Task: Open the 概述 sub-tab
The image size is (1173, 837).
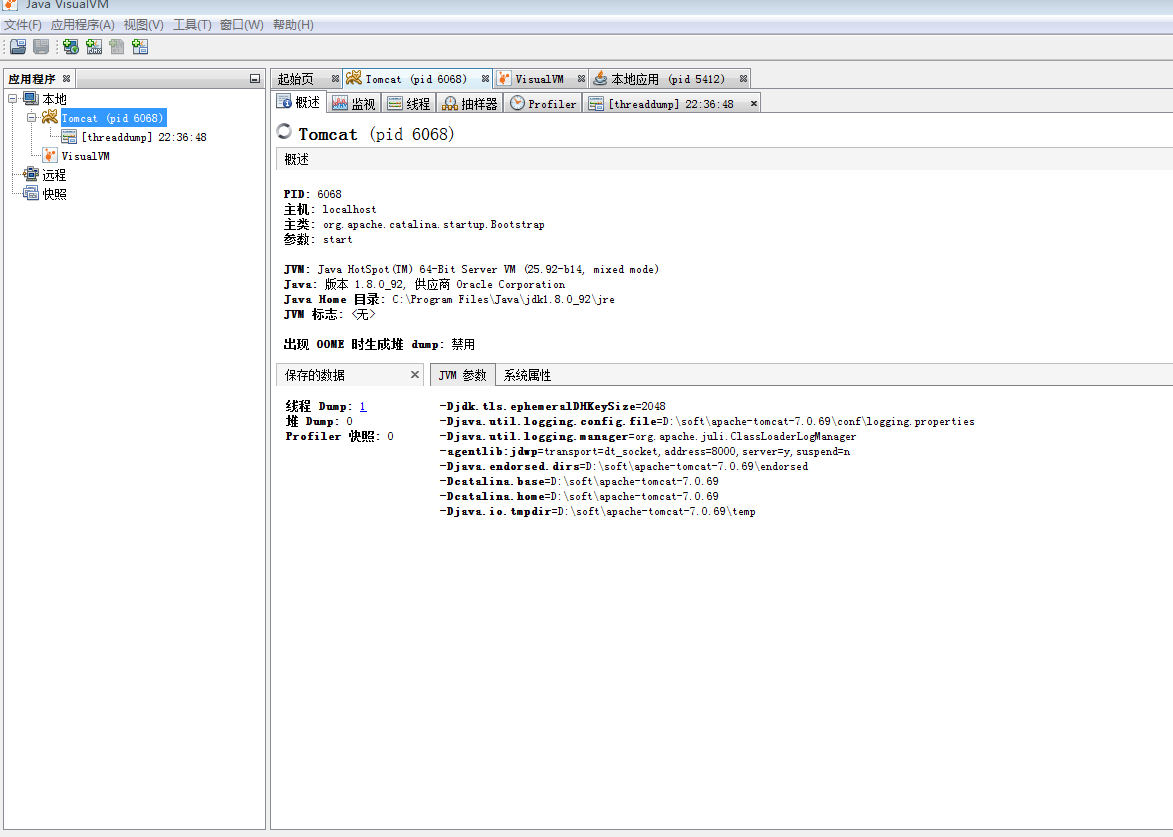Action: tap(299, 102)
